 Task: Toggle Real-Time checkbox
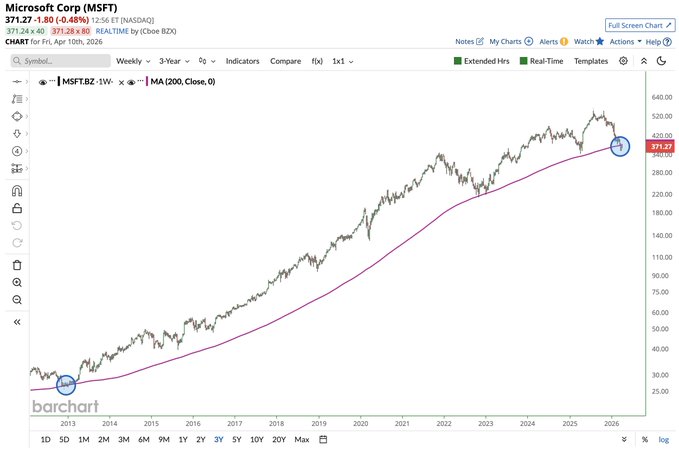pos(541,61)
